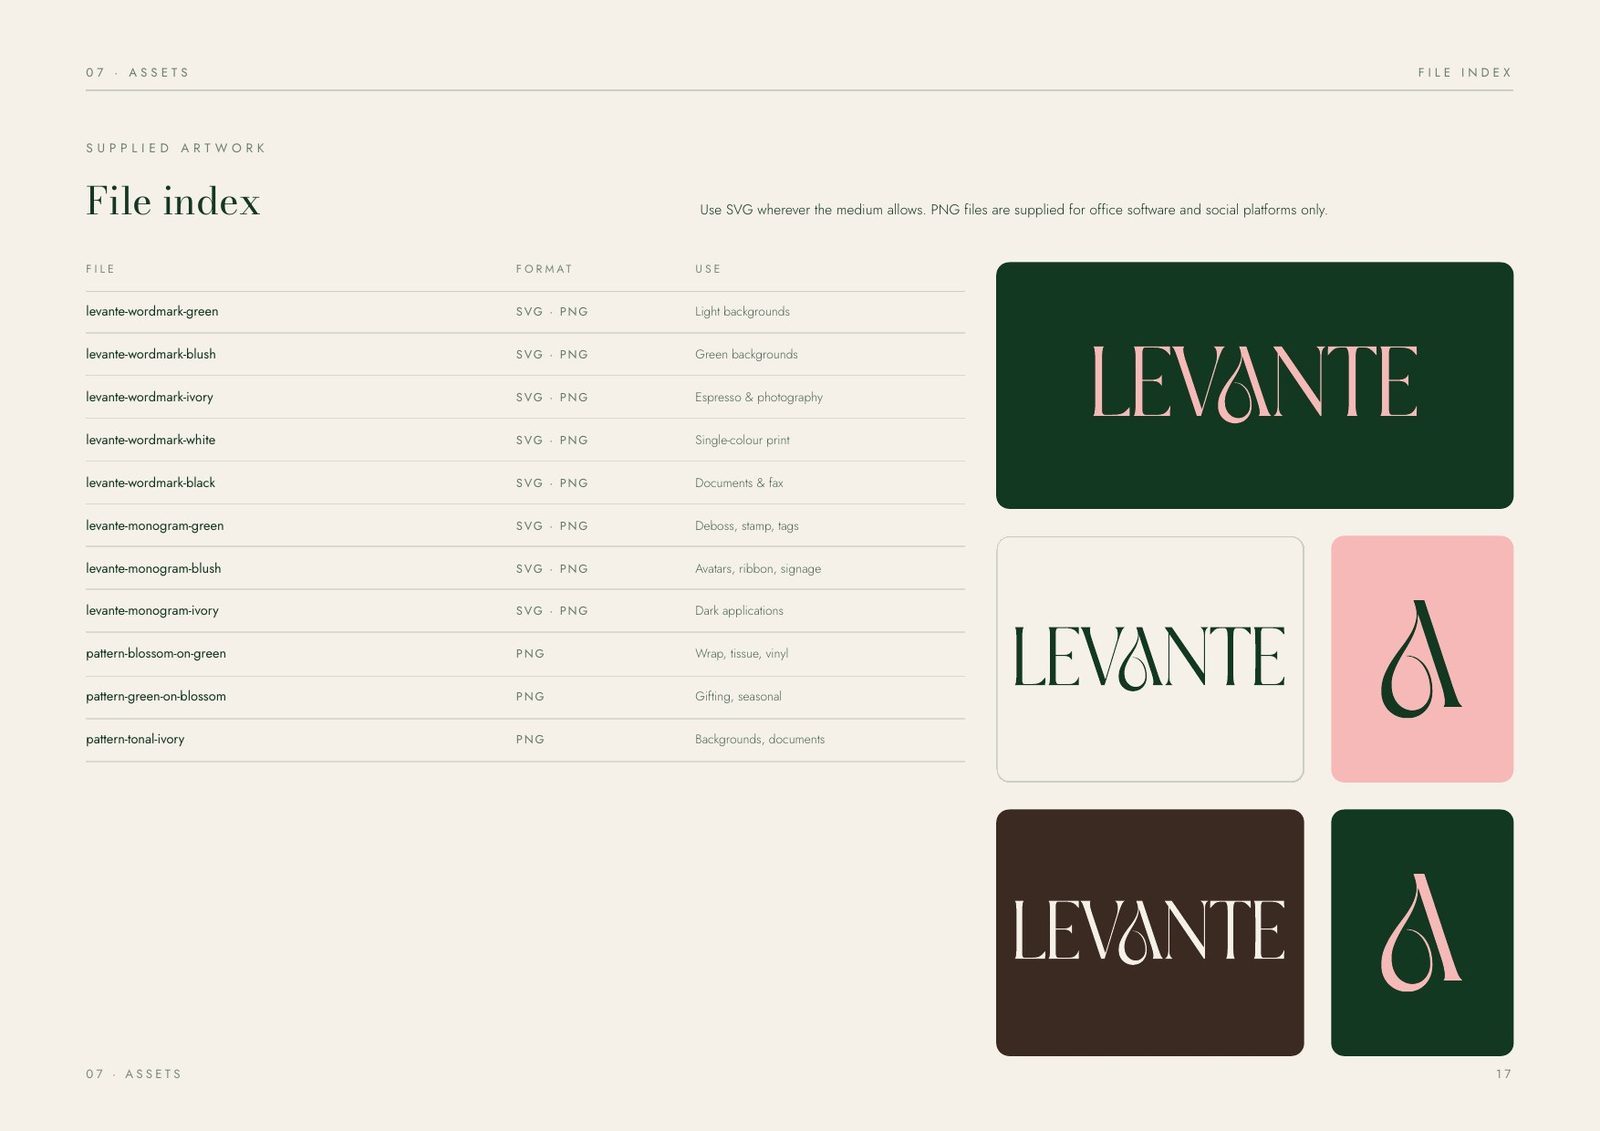Select file name levante-monogram-ivory
The width and height of the screenshot is (1600, 1131).
(152, 611)
